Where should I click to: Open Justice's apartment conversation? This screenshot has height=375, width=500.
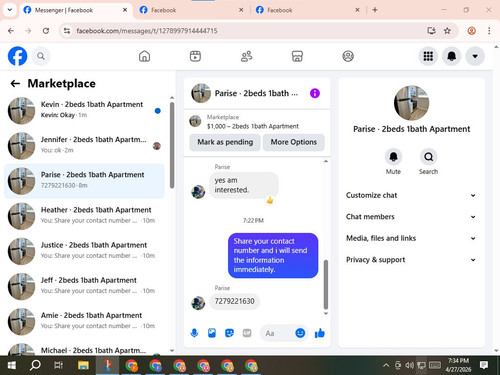(x=84, y=251)
